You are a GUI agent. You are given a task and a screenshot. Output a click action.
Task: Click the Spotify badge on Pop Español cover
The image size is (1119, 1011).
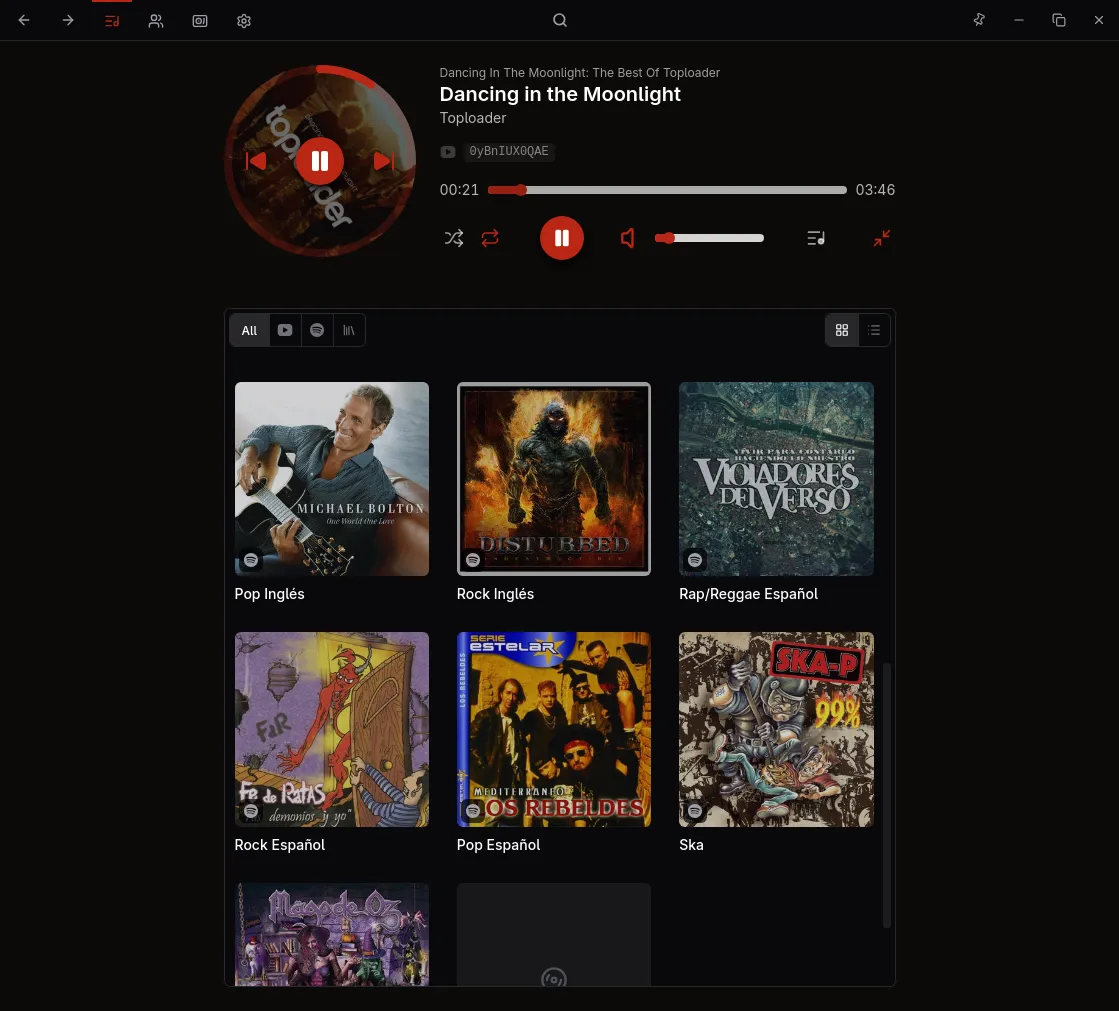click(473, 811)
